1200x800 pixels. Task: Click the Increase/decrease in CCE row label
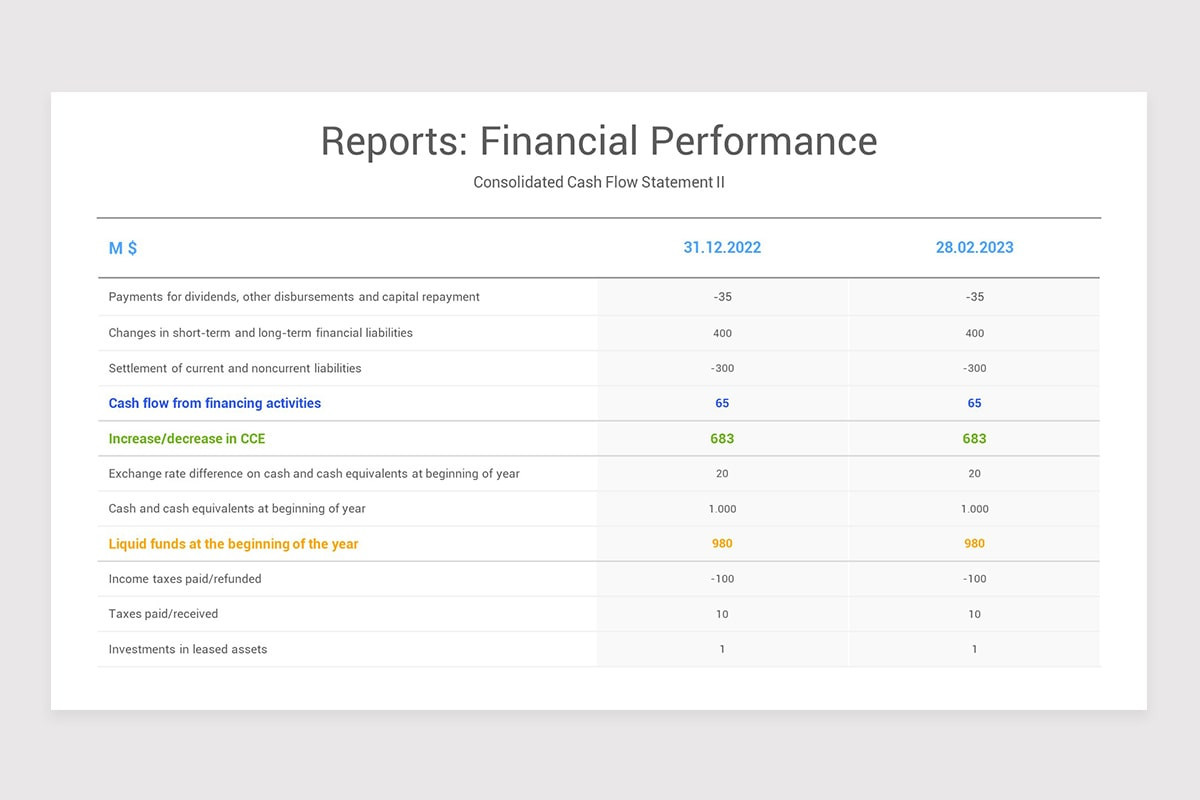pyautogui.click(x=188, y=438)
